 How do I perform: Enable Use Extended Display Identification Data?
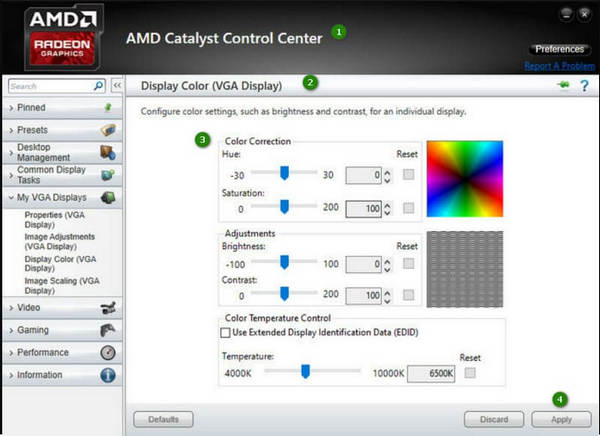coord(225,332)
